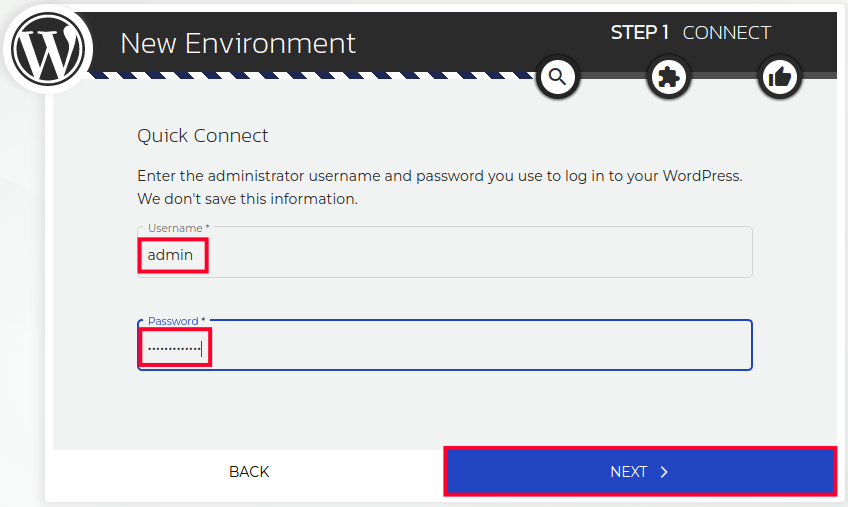
Task: Click the Username * field label
Action: pyautogui.click(x=178, y=228)
